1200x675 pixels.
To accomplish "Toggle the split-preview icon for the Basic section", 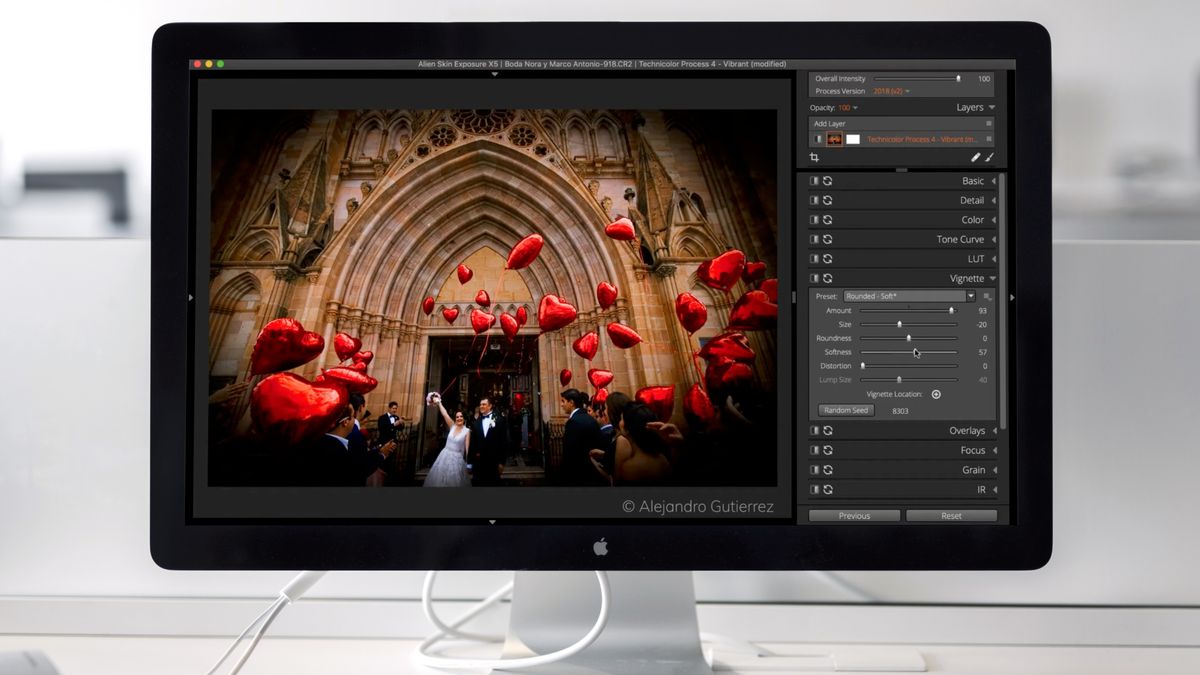I will coord(814,181).
